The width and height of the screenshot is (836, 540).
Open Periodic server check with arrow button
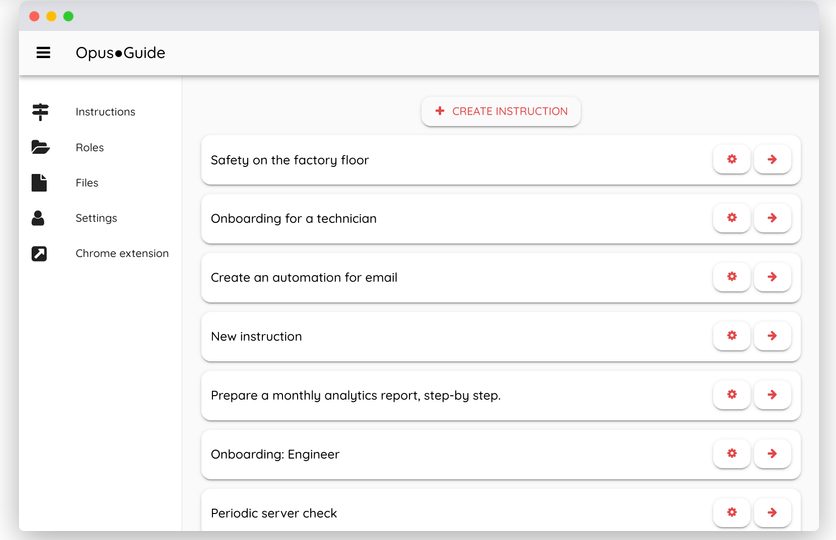(772, 513)
